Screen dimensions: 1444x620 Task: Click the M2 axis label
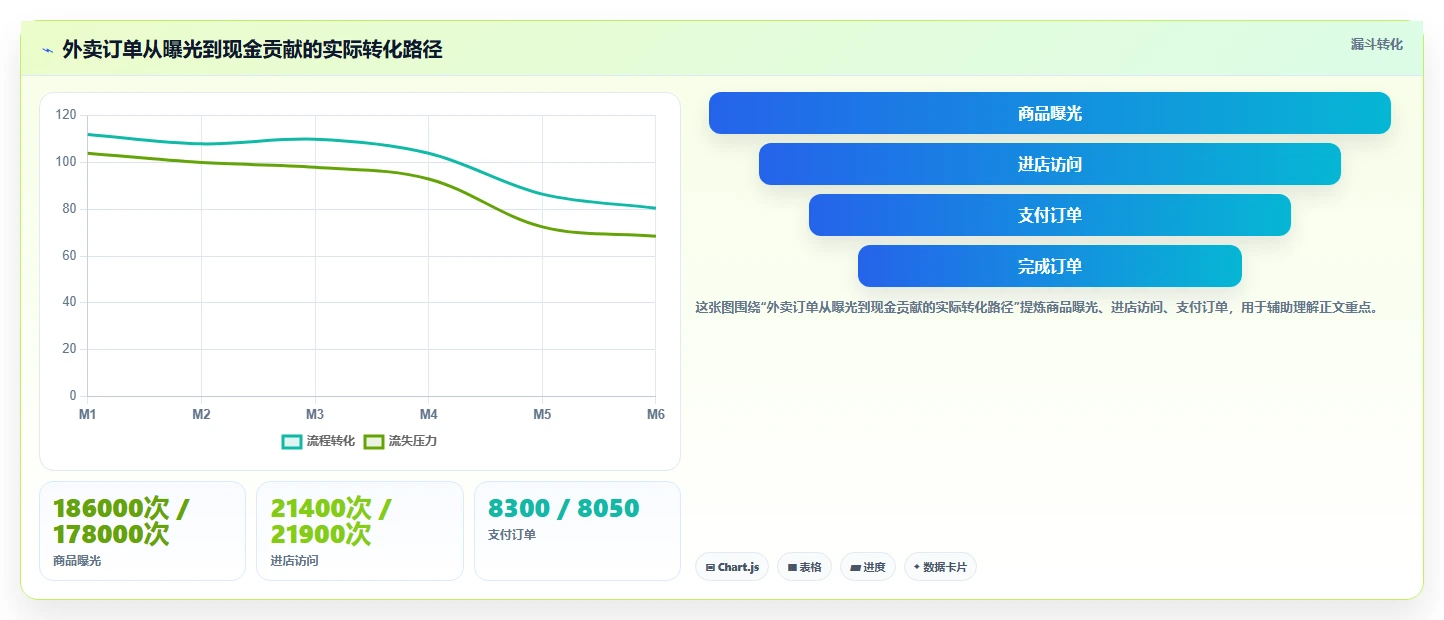[x=201, y=414]
